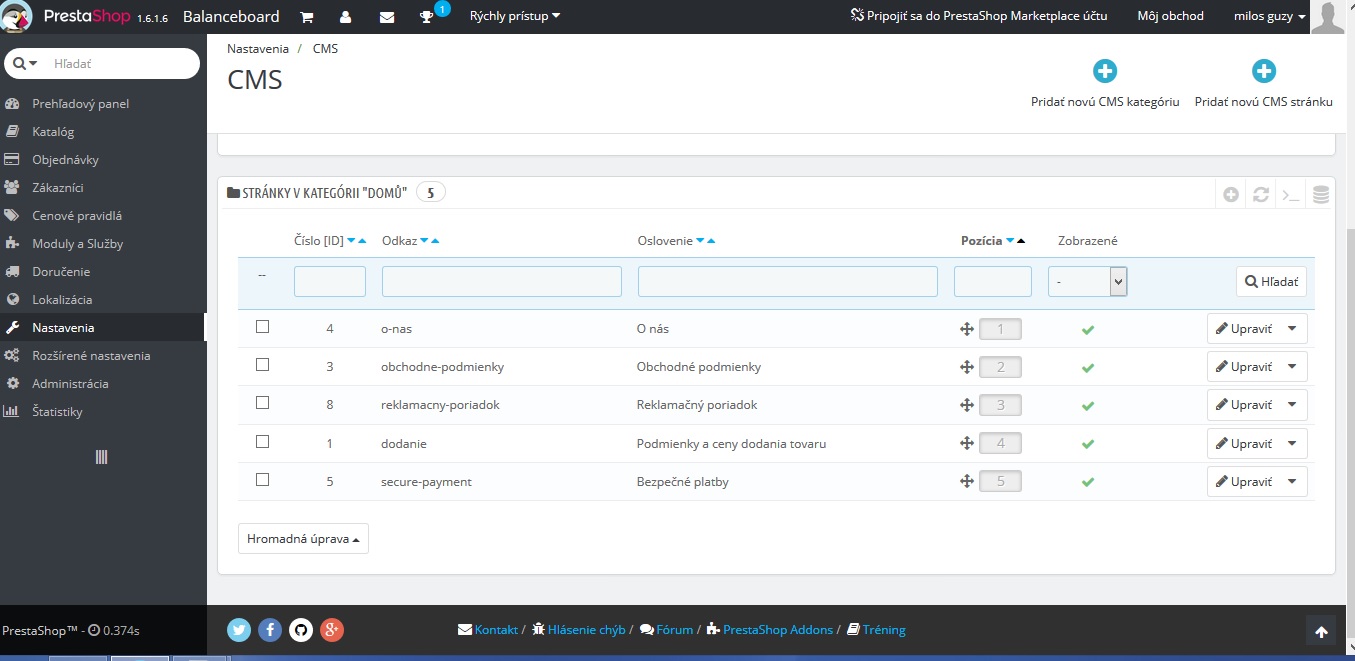Expand actions arrow beside Upraviť for reklamacny-poriadok

point(1292,404)
